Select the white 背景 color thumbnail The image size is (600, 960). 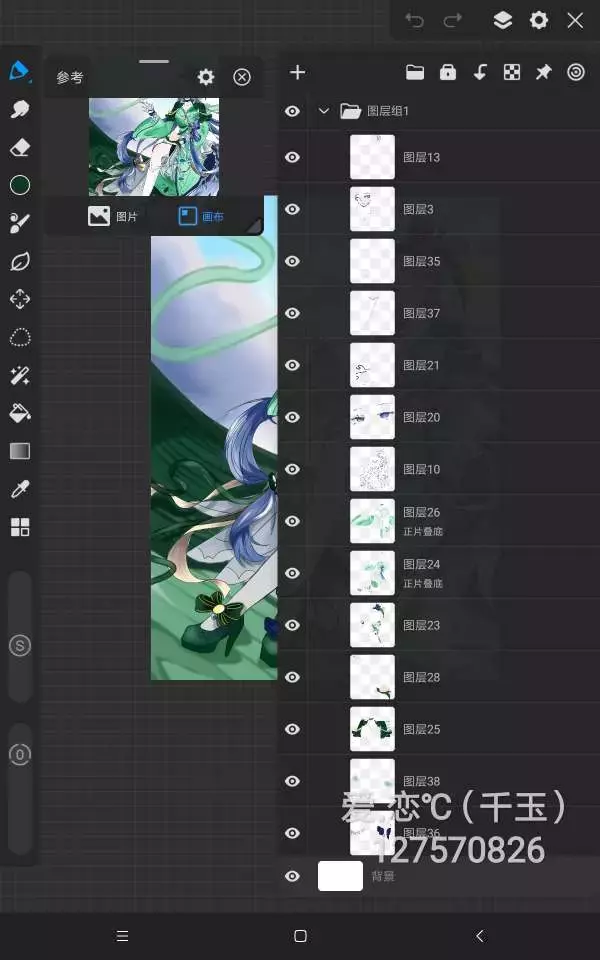click(340, 876)
